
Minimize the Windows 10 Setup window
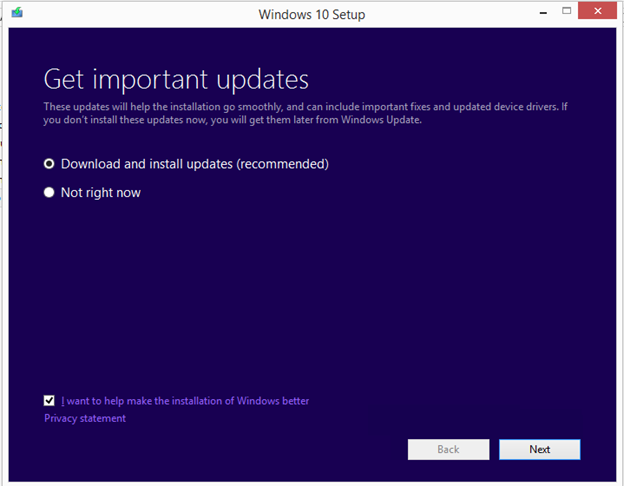click(543, 12)
